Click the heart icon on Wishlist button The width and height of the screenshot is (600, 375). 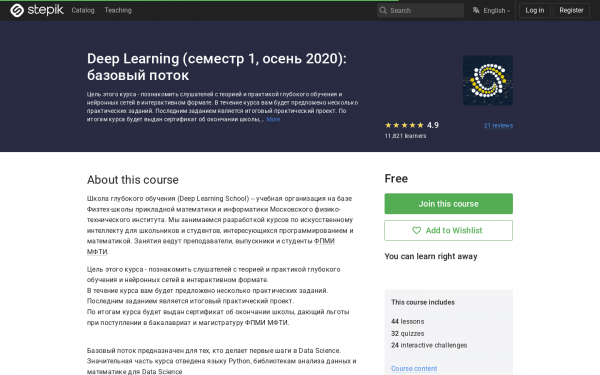click(416, 230)
